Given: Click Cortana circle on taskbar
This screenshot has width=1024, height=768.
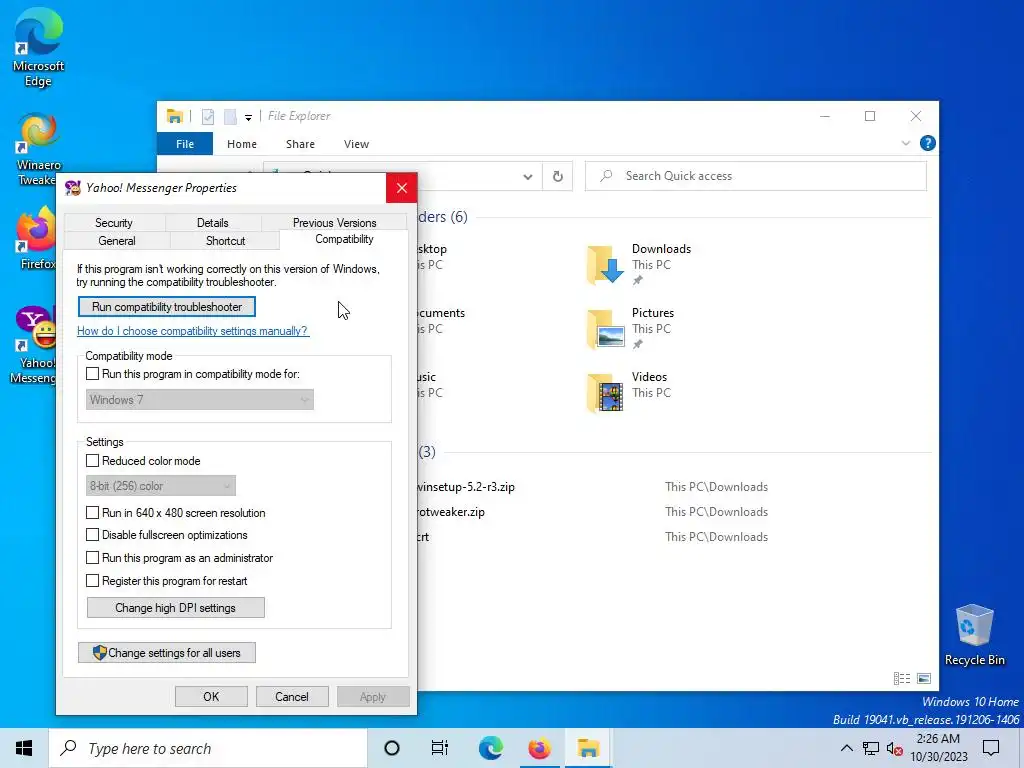Looking at the screenshot, I should (392, 748).
